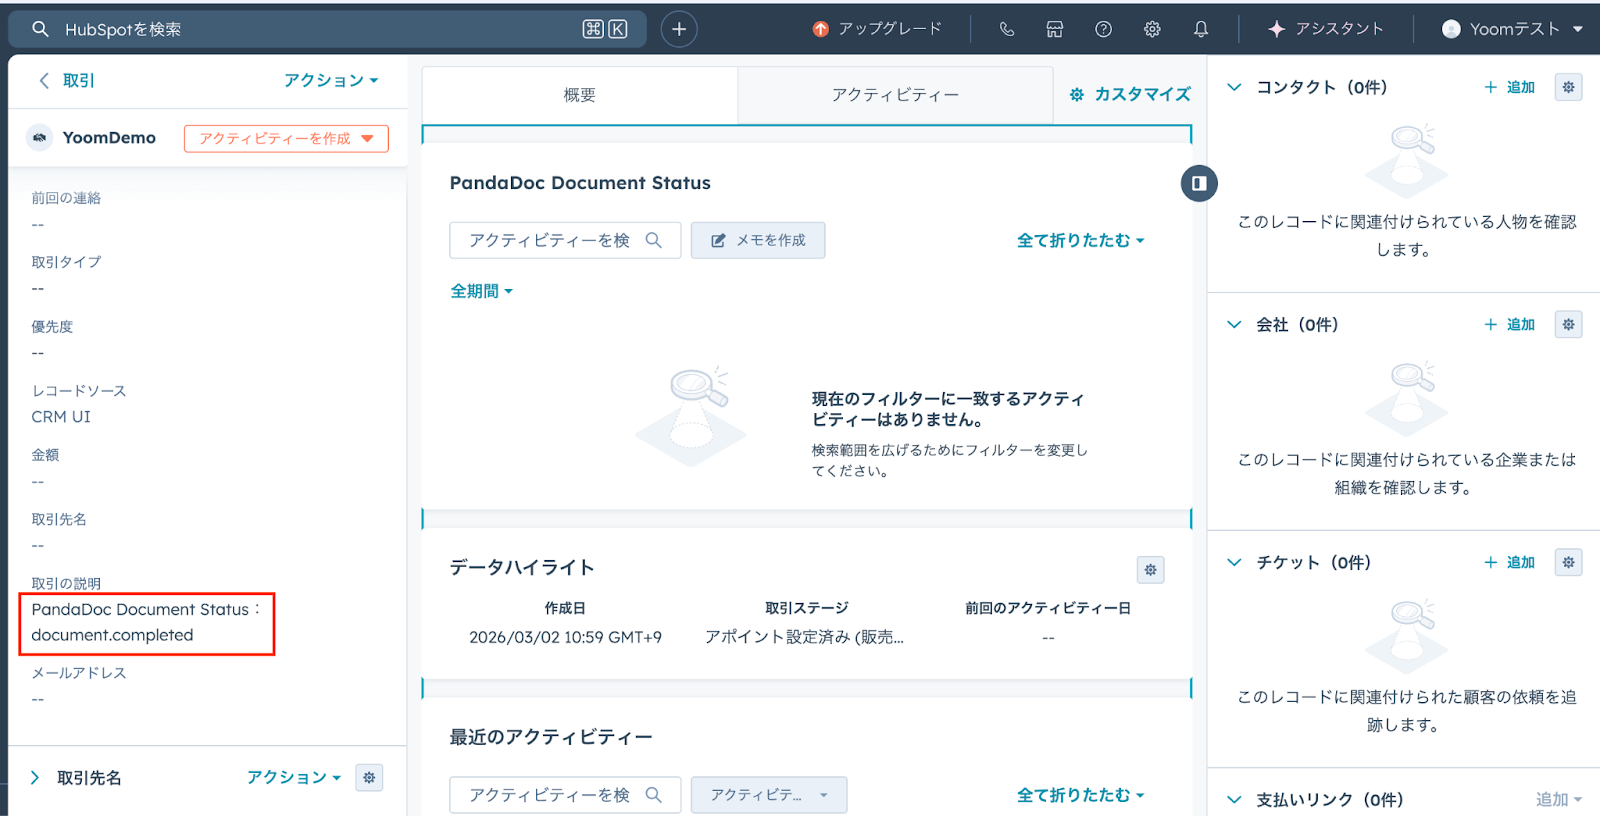Expand the 取引先名 section in left sidebar
The width and height of the screenshot is (1600, 816).
point(35,777)
